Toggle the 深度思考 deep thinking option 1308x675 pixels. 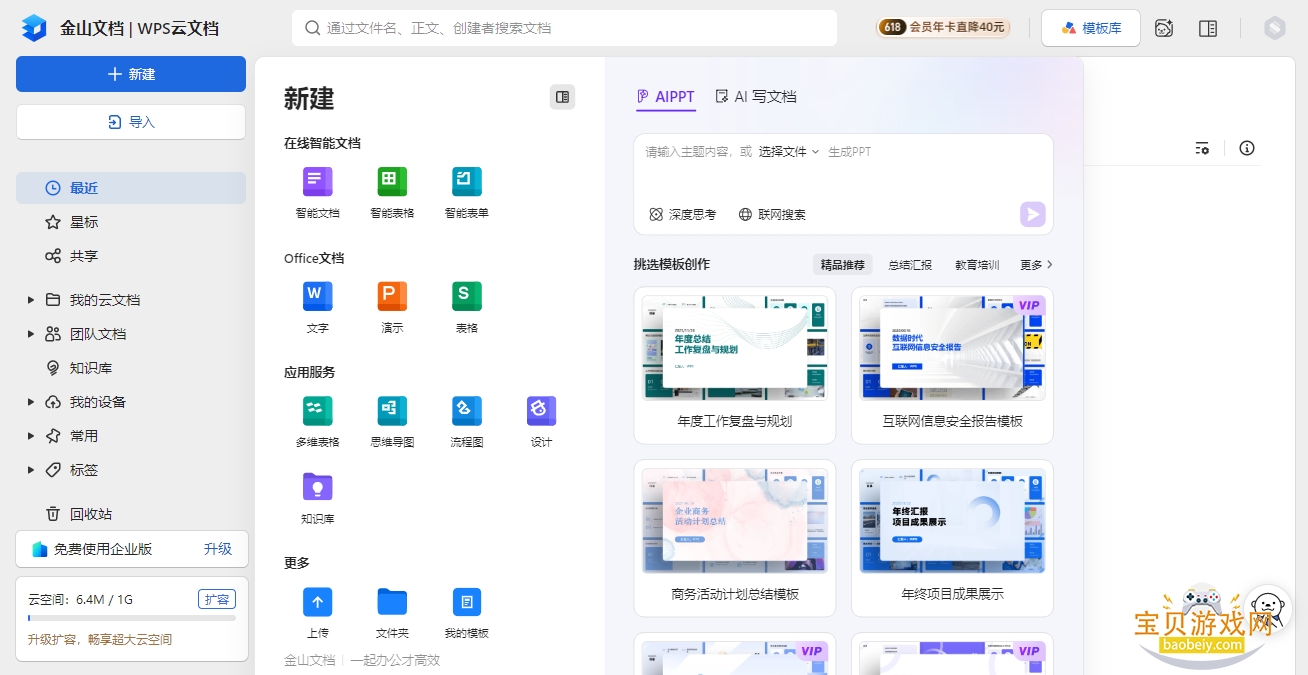point(683,214)
